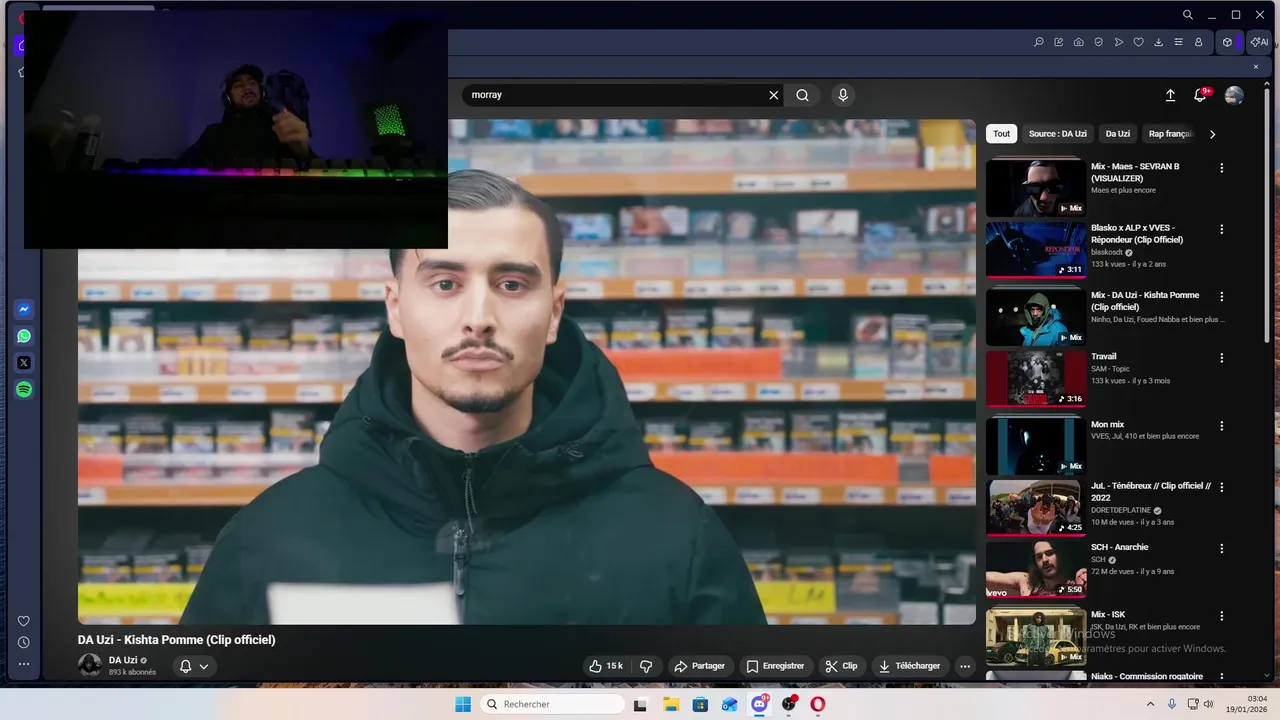Click the YouTube upload/create icon
The height and width of the screenshot is (720, 1280).
[1170, 95]
